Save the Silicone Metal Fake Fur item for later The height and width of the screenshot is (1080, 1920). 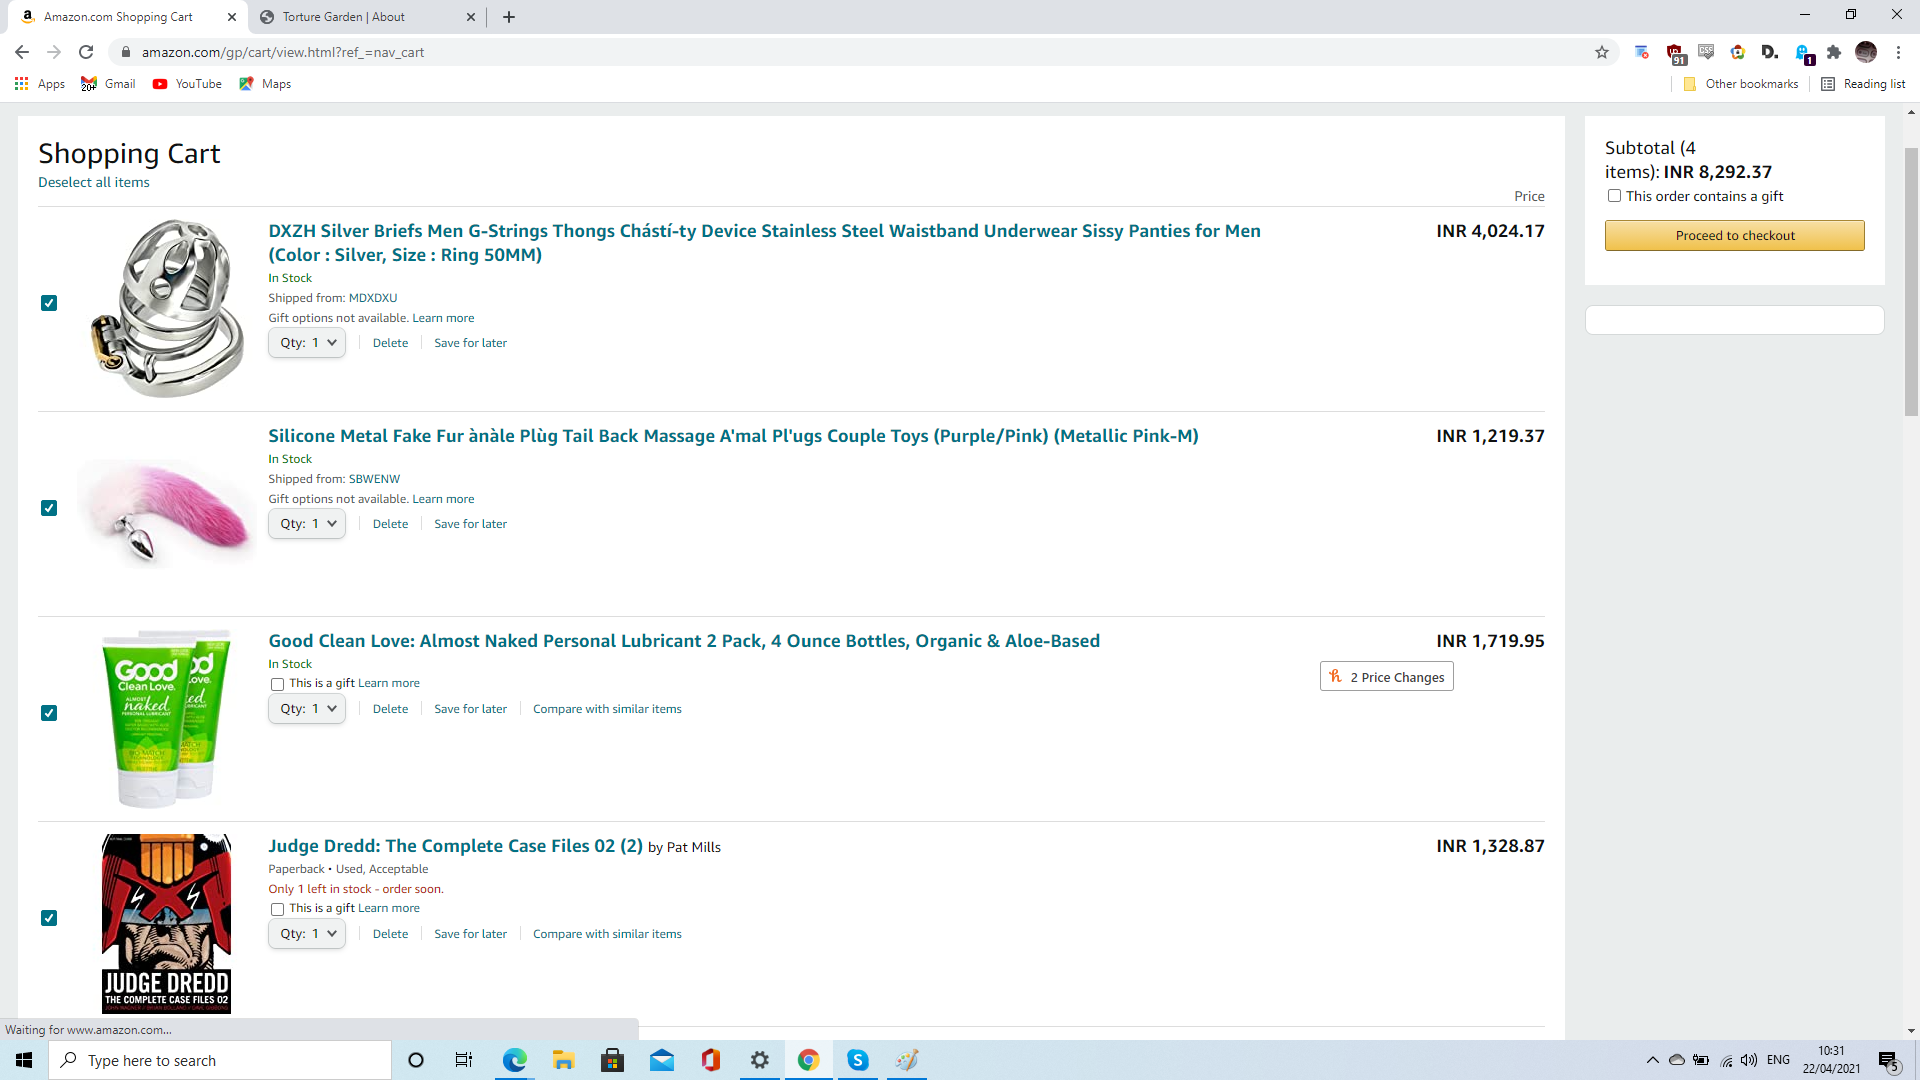click(x=470, y=524)
